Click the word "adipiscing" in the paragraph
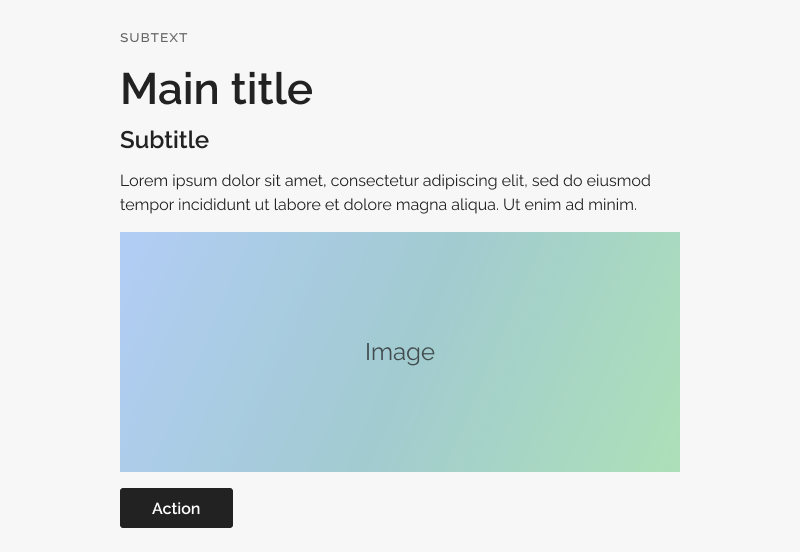The image size is (800, 552). (x=459, y=181)
